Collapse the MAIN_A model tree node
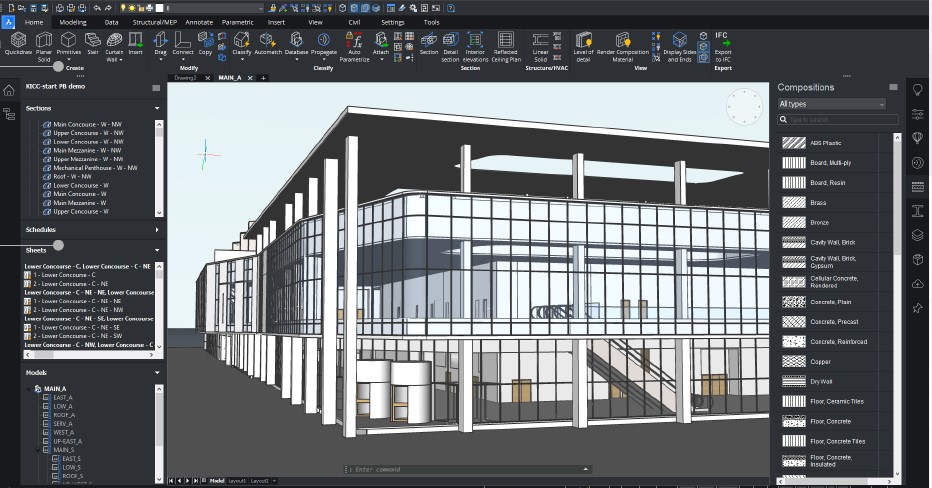 coord(29,389)
